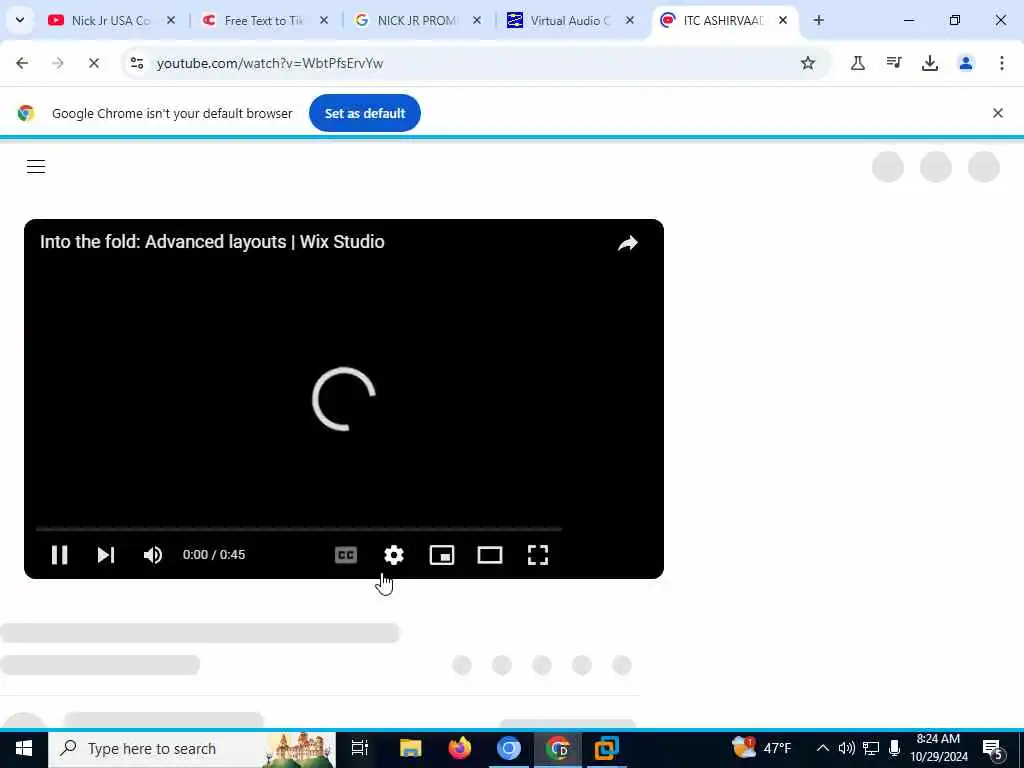Enable miniplayer mode
The height and width of the screenshot is (768, 1024).
(x=441, y=555)
